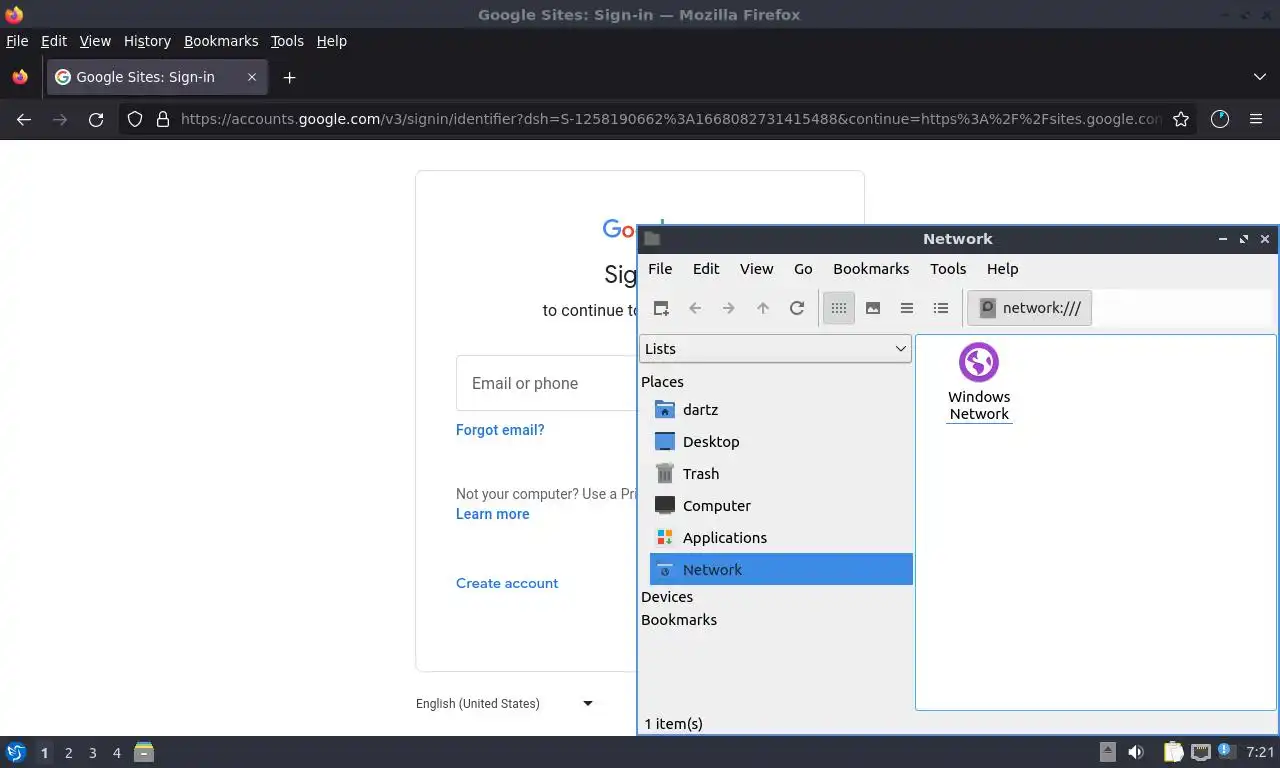The width and height of the screenshot is (1280, 768).
Task: Click the Firefox toolbar extension icon beside the menu
Action: coord(1219,119)
